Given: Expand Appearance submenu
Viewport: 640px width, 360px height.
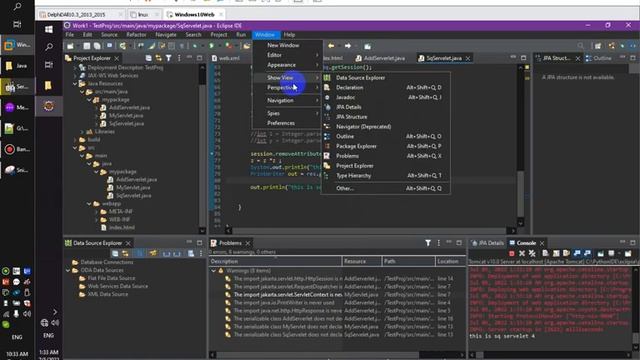Looking at the screenshot, I should click(x=287, y=65).
